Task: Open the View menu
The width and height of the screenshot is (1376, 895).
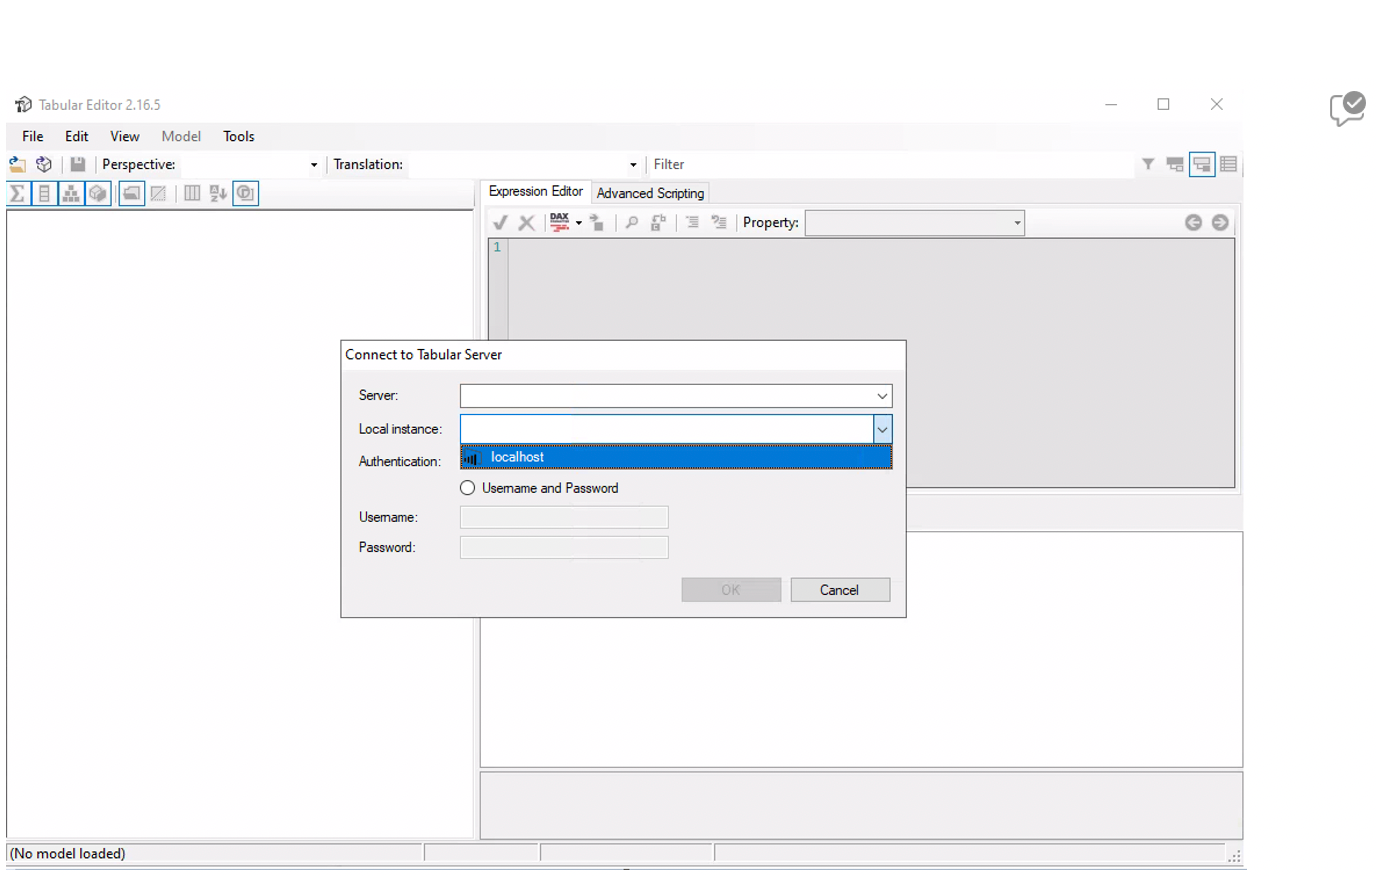Action: 125,136
